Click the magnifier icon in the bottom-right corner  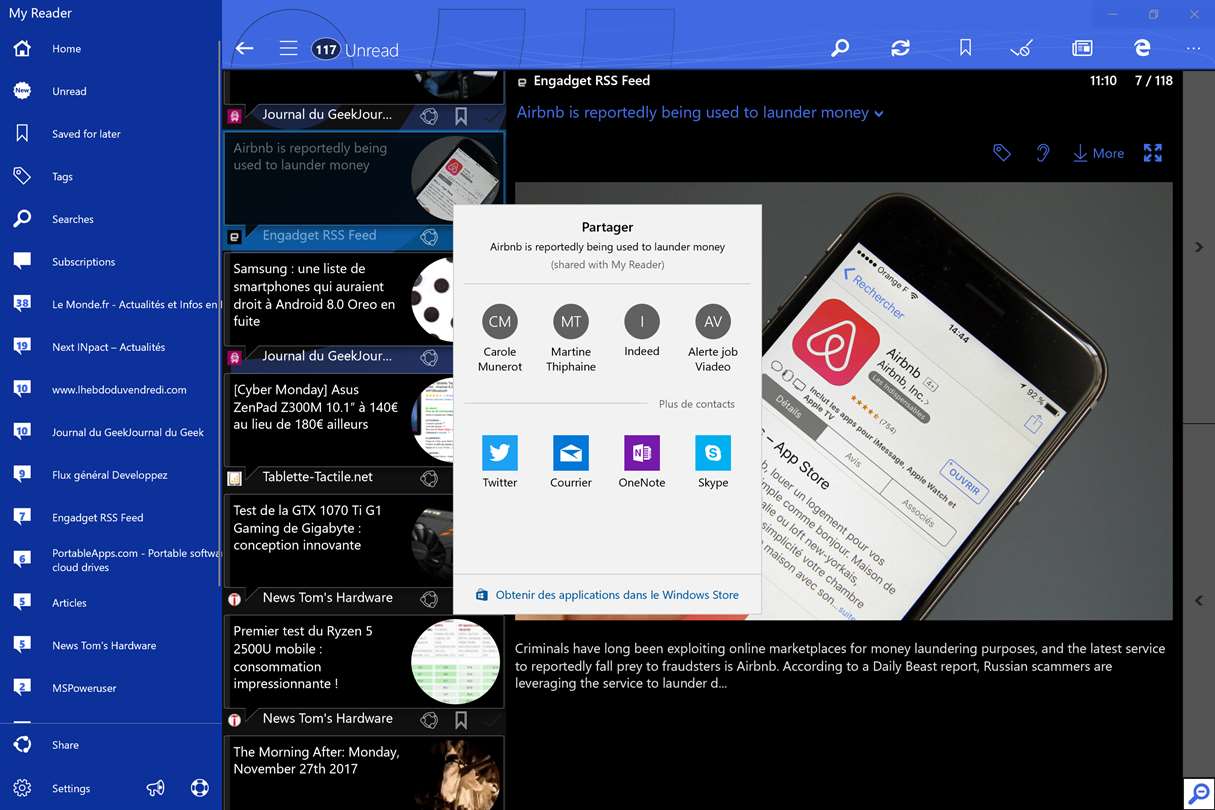point(1198,793)
